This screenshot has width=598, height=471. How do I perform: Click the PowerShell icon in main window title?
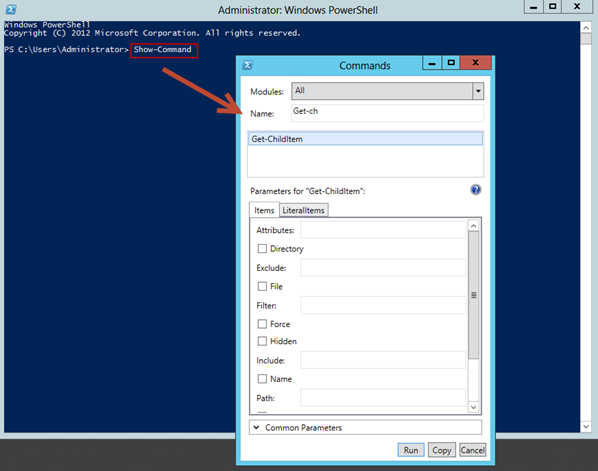pos(11,10)
